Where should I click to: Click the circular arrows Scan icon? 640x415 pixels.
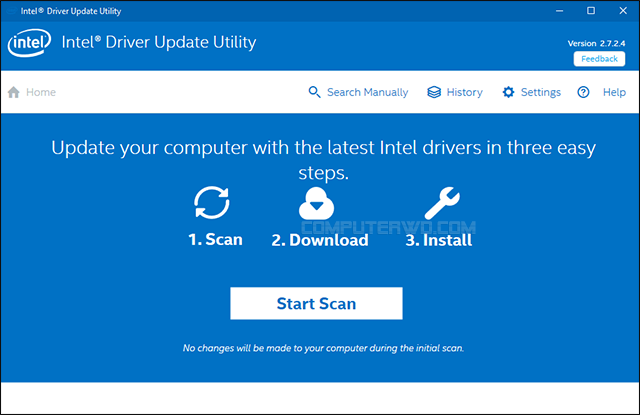pos(212,203)
